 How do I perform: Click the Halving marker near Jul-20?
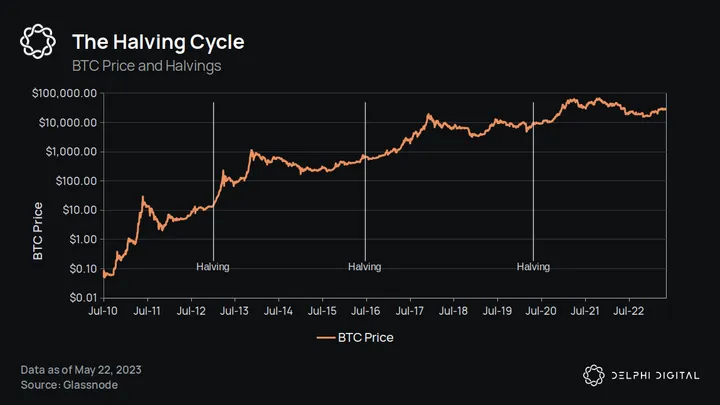coord(533,267)
